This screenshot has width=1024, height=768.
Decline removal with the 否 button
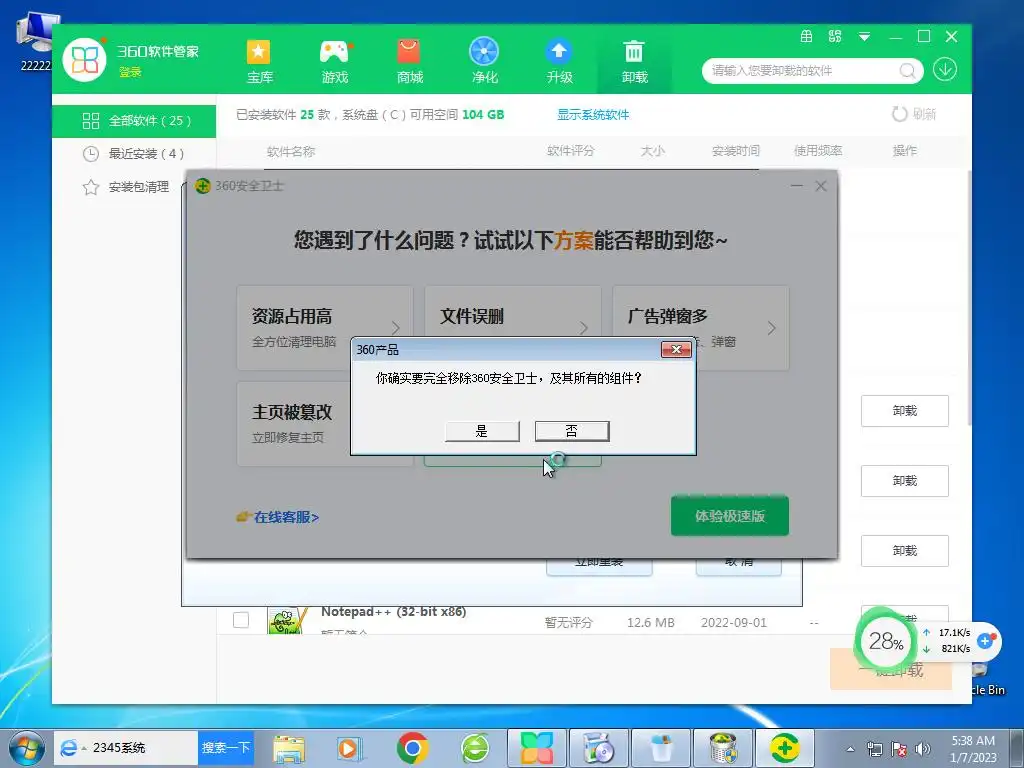(572, 431)
